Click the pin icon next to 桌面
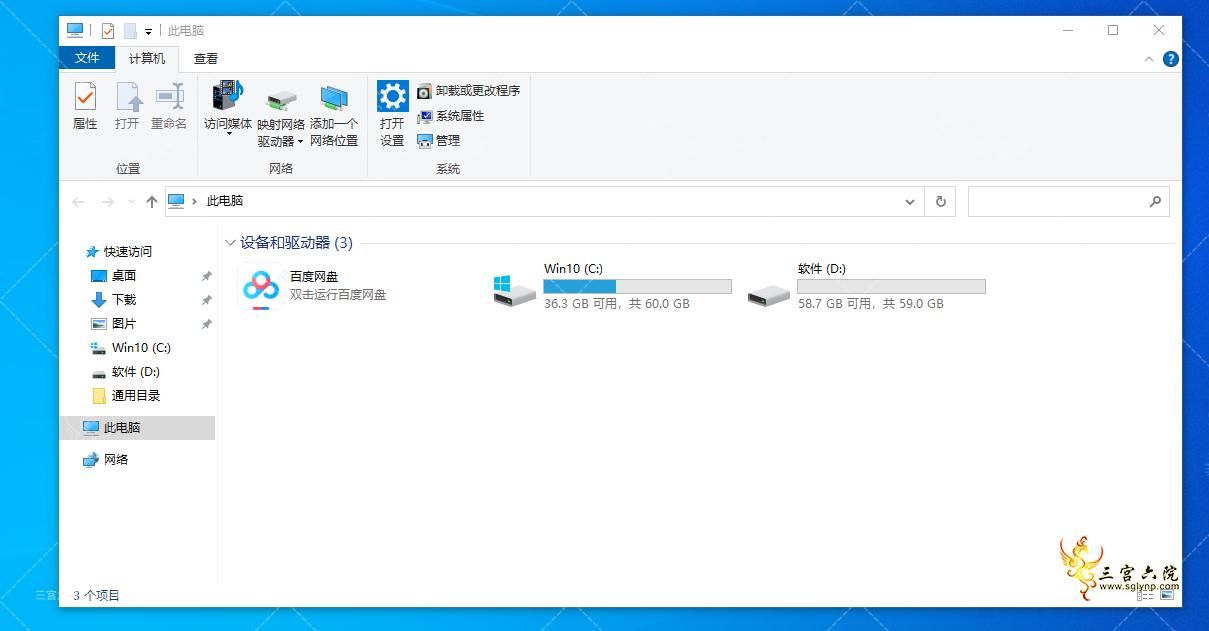 (x=206, y=276)
